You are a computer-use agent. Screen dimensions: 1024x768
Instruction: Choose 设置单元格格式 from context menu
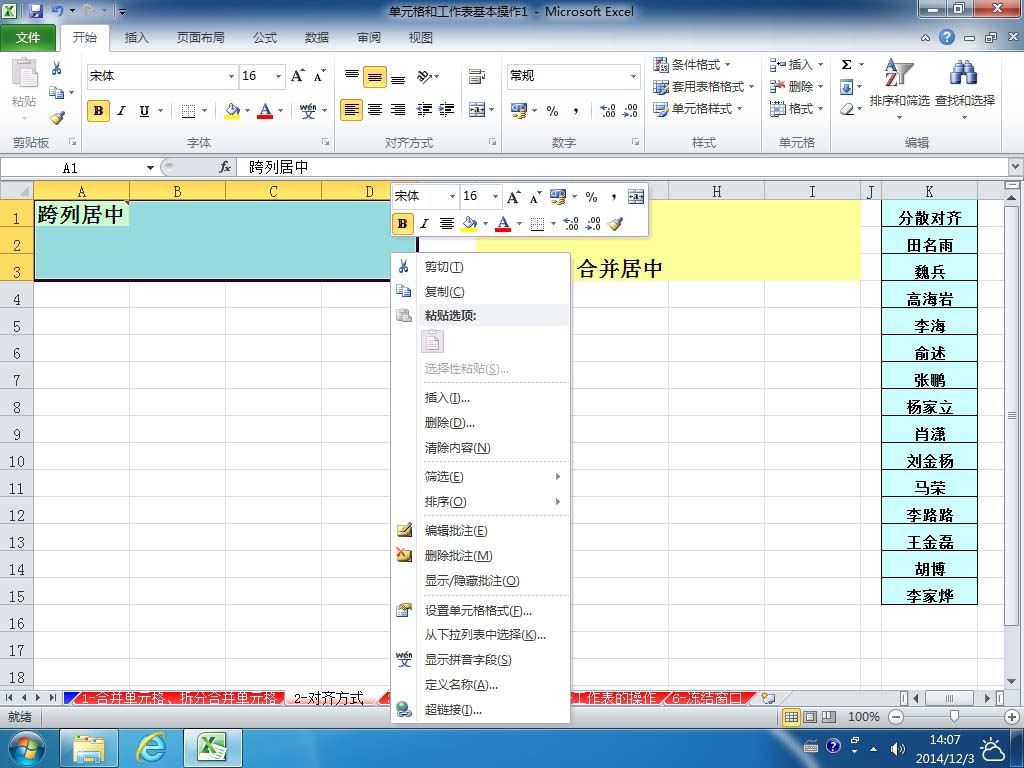tap(480, 611)
